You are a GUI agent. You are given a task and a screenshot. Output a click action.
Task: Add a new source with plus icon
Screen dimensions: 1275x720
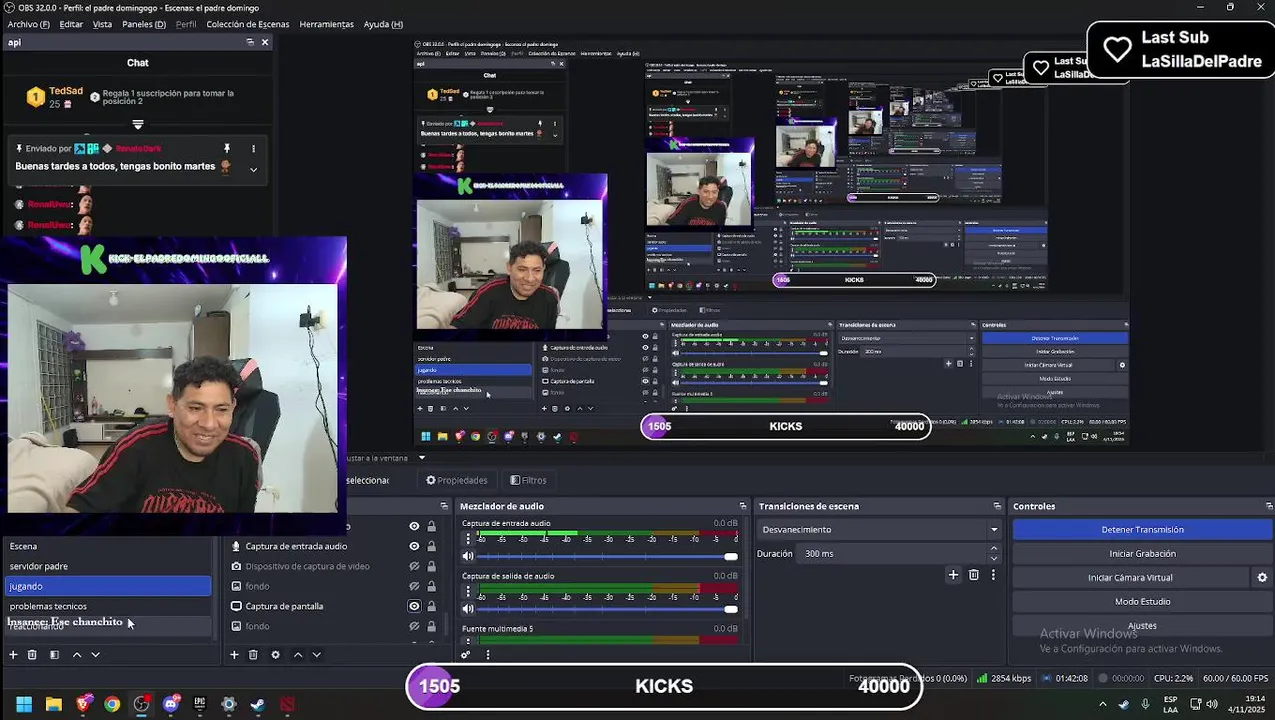coord(234,655)
